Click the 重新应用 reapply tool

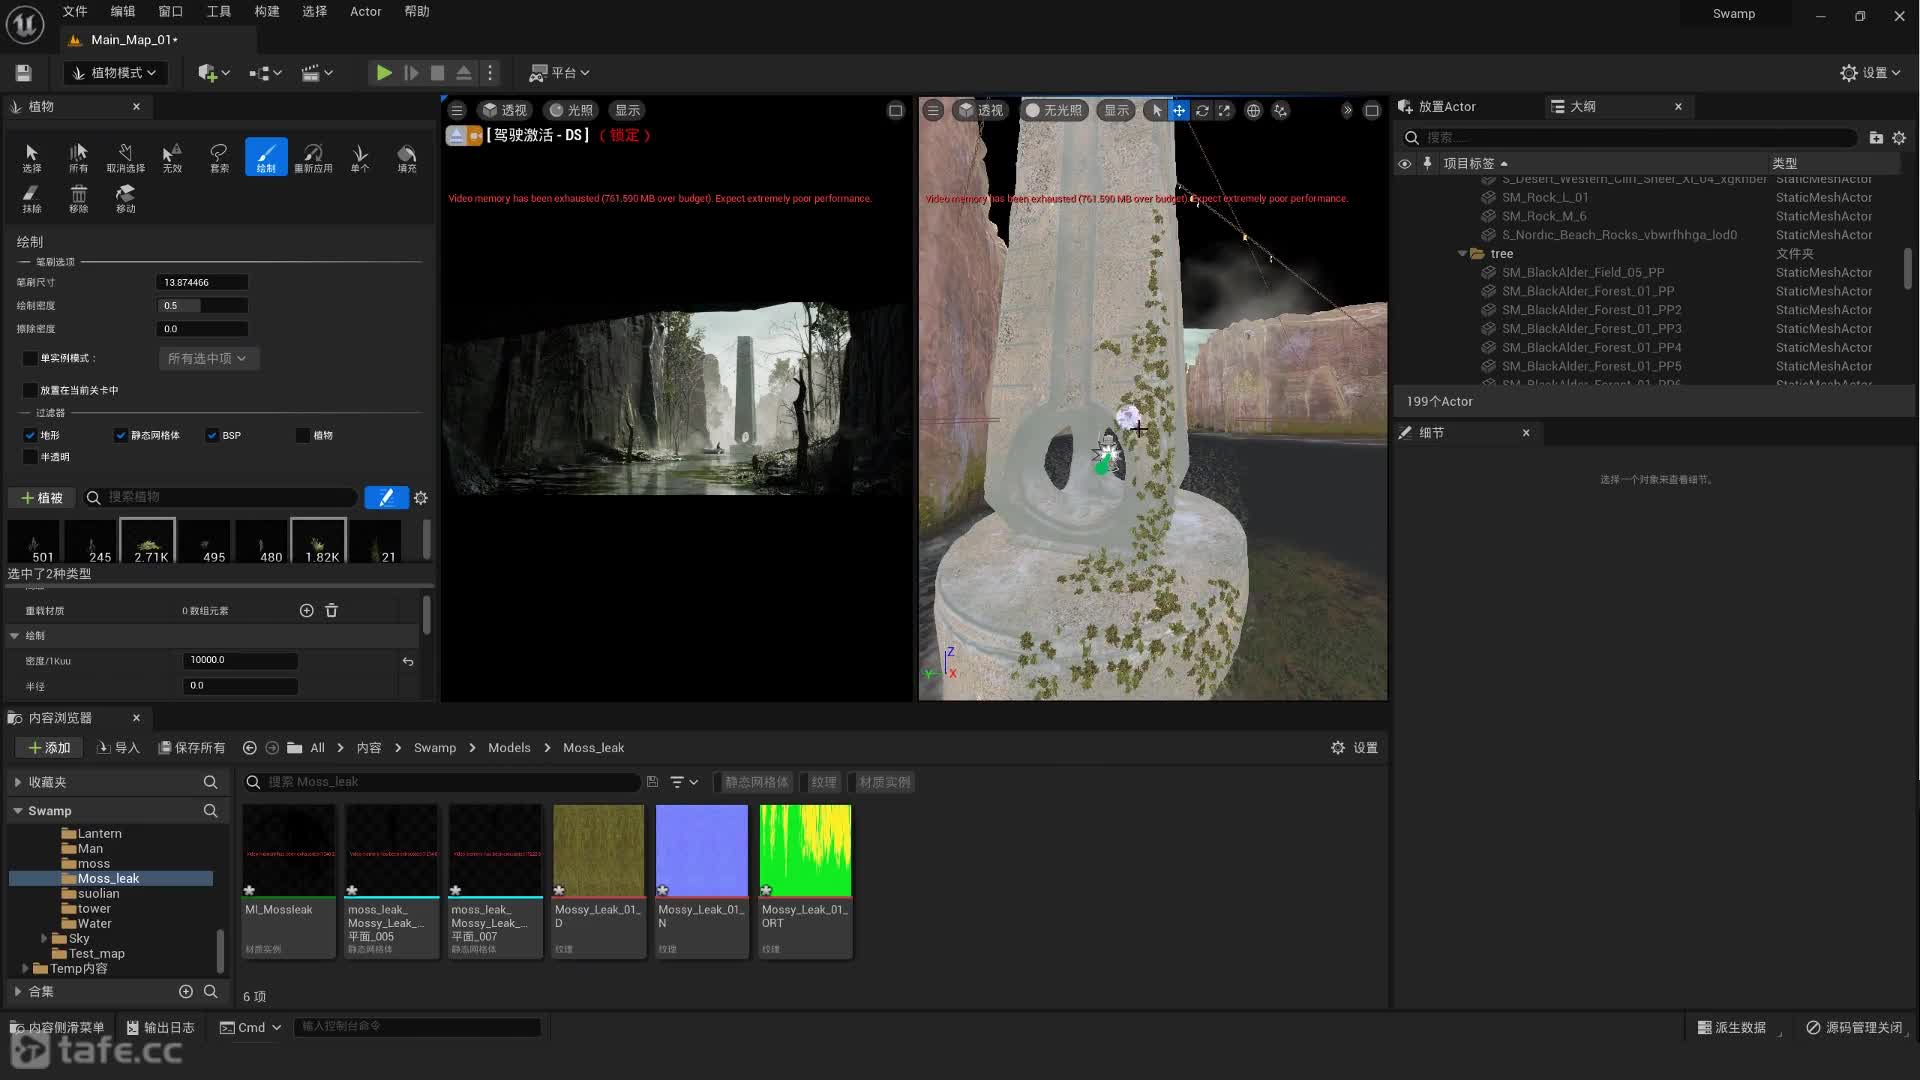(x=312, y=157)
